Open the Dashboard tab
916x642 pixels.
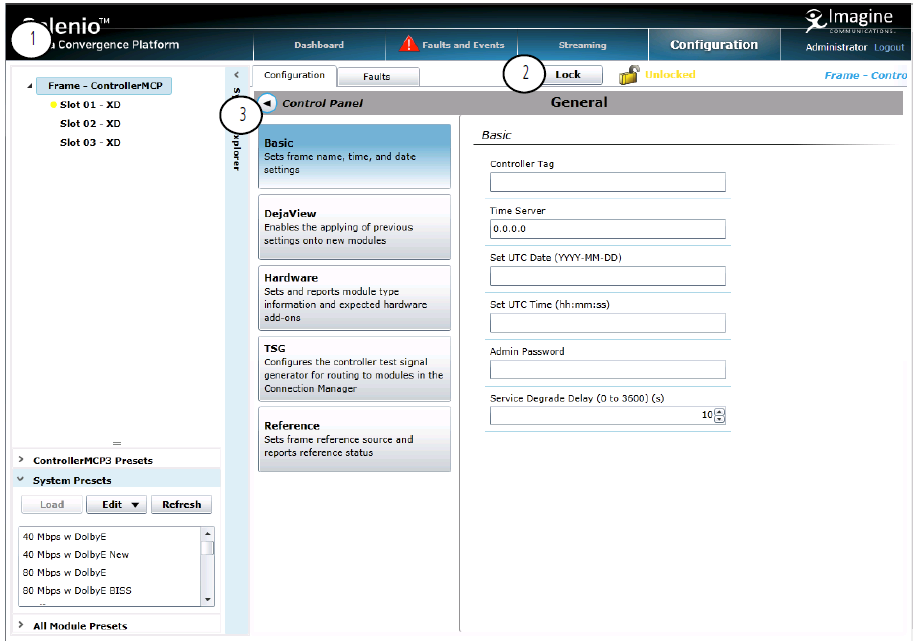[x=319, y=45]
